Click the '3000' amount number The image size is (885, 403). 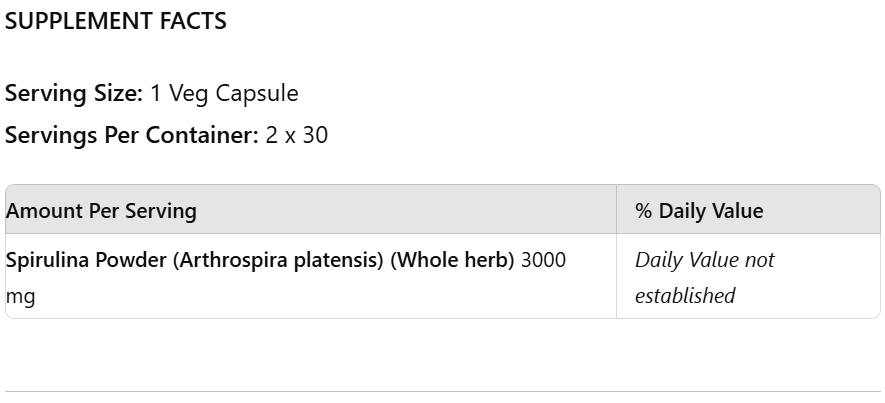point(544,260)
